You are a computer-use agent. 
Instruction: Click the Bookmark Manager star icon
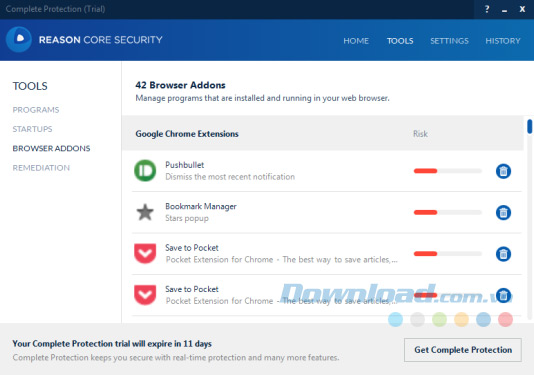click(145, 212)
